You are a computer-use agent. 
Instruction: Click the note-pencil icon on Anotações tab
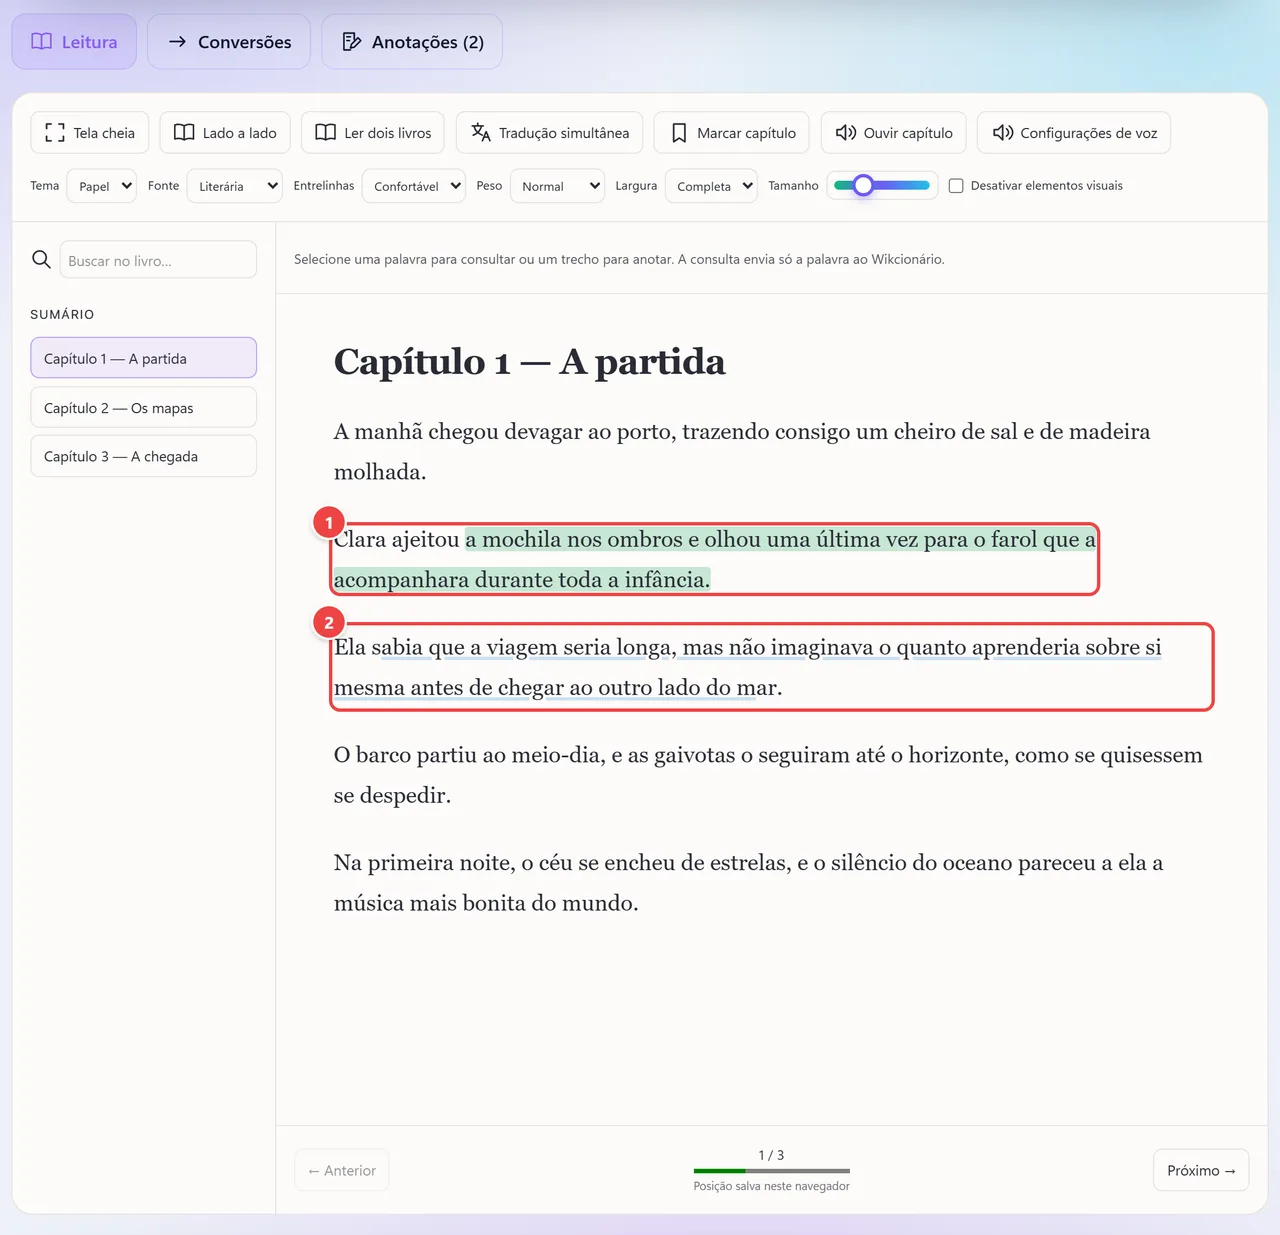[351, 42]
